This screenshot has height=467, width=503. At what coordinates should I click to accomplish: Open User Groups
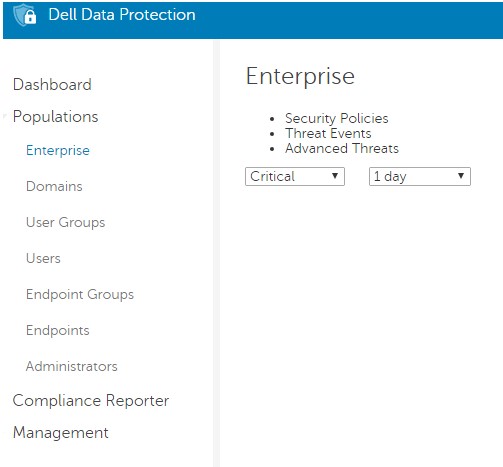click(66, 223)
